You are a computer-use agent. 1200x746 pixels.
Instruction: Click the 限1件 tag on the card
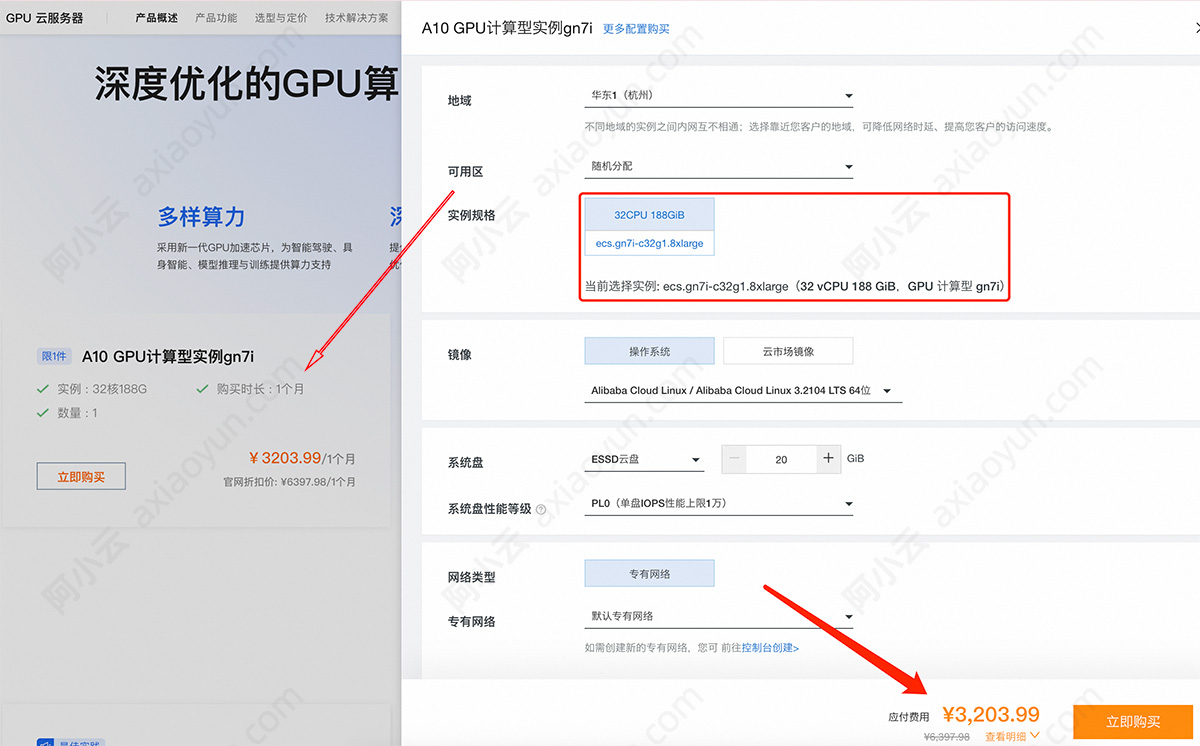click(x=55, y=357)
